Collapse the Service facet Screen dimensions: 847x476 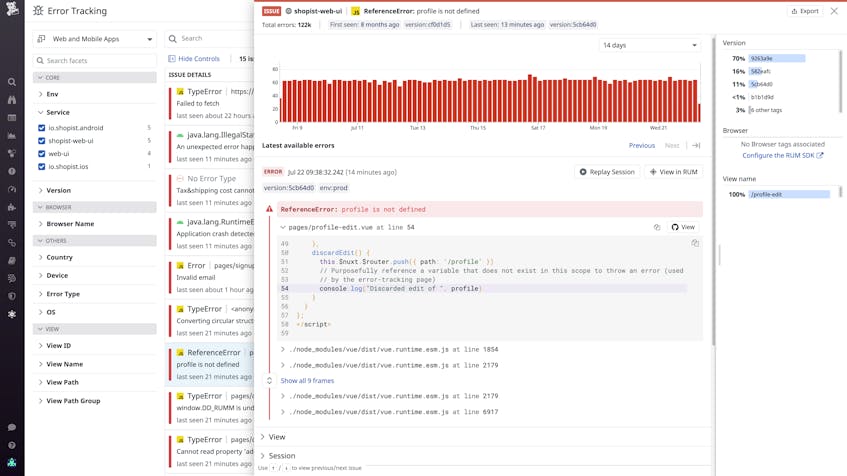point(54,112)
